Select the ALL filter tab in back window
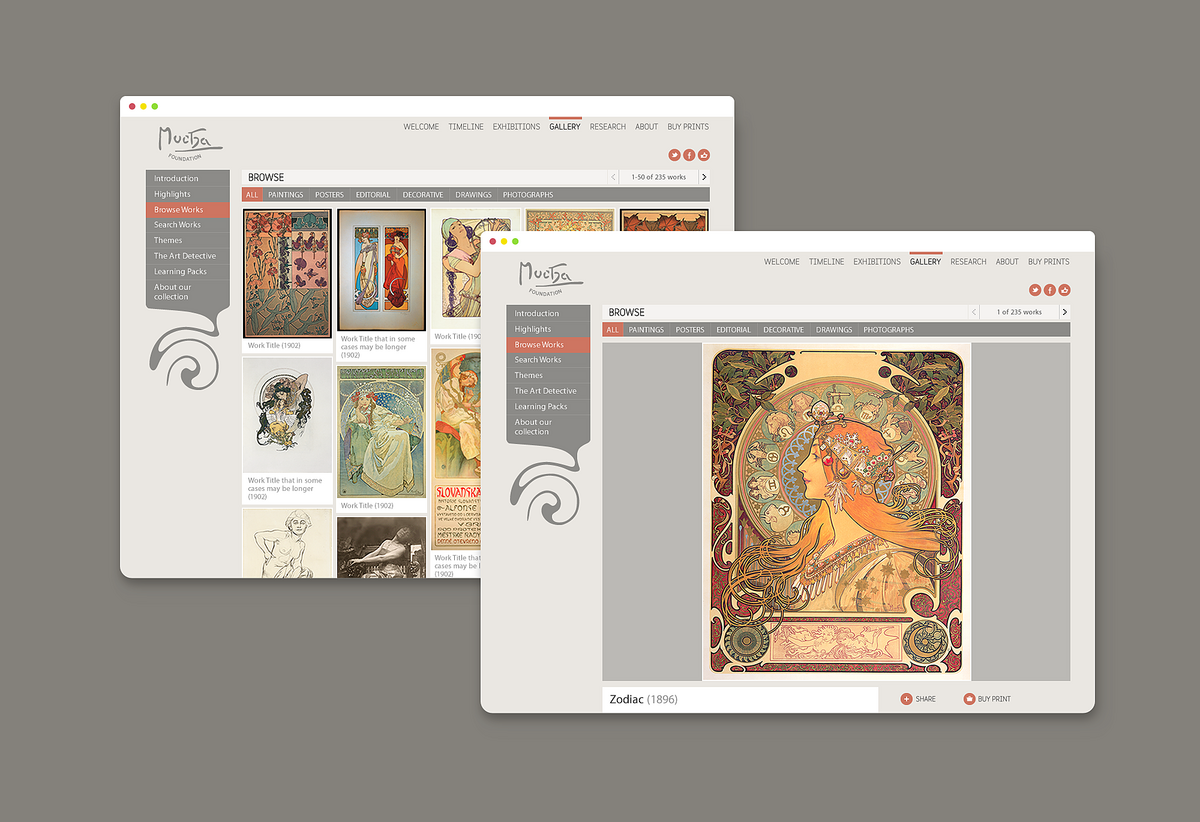 tap(252, 194)
